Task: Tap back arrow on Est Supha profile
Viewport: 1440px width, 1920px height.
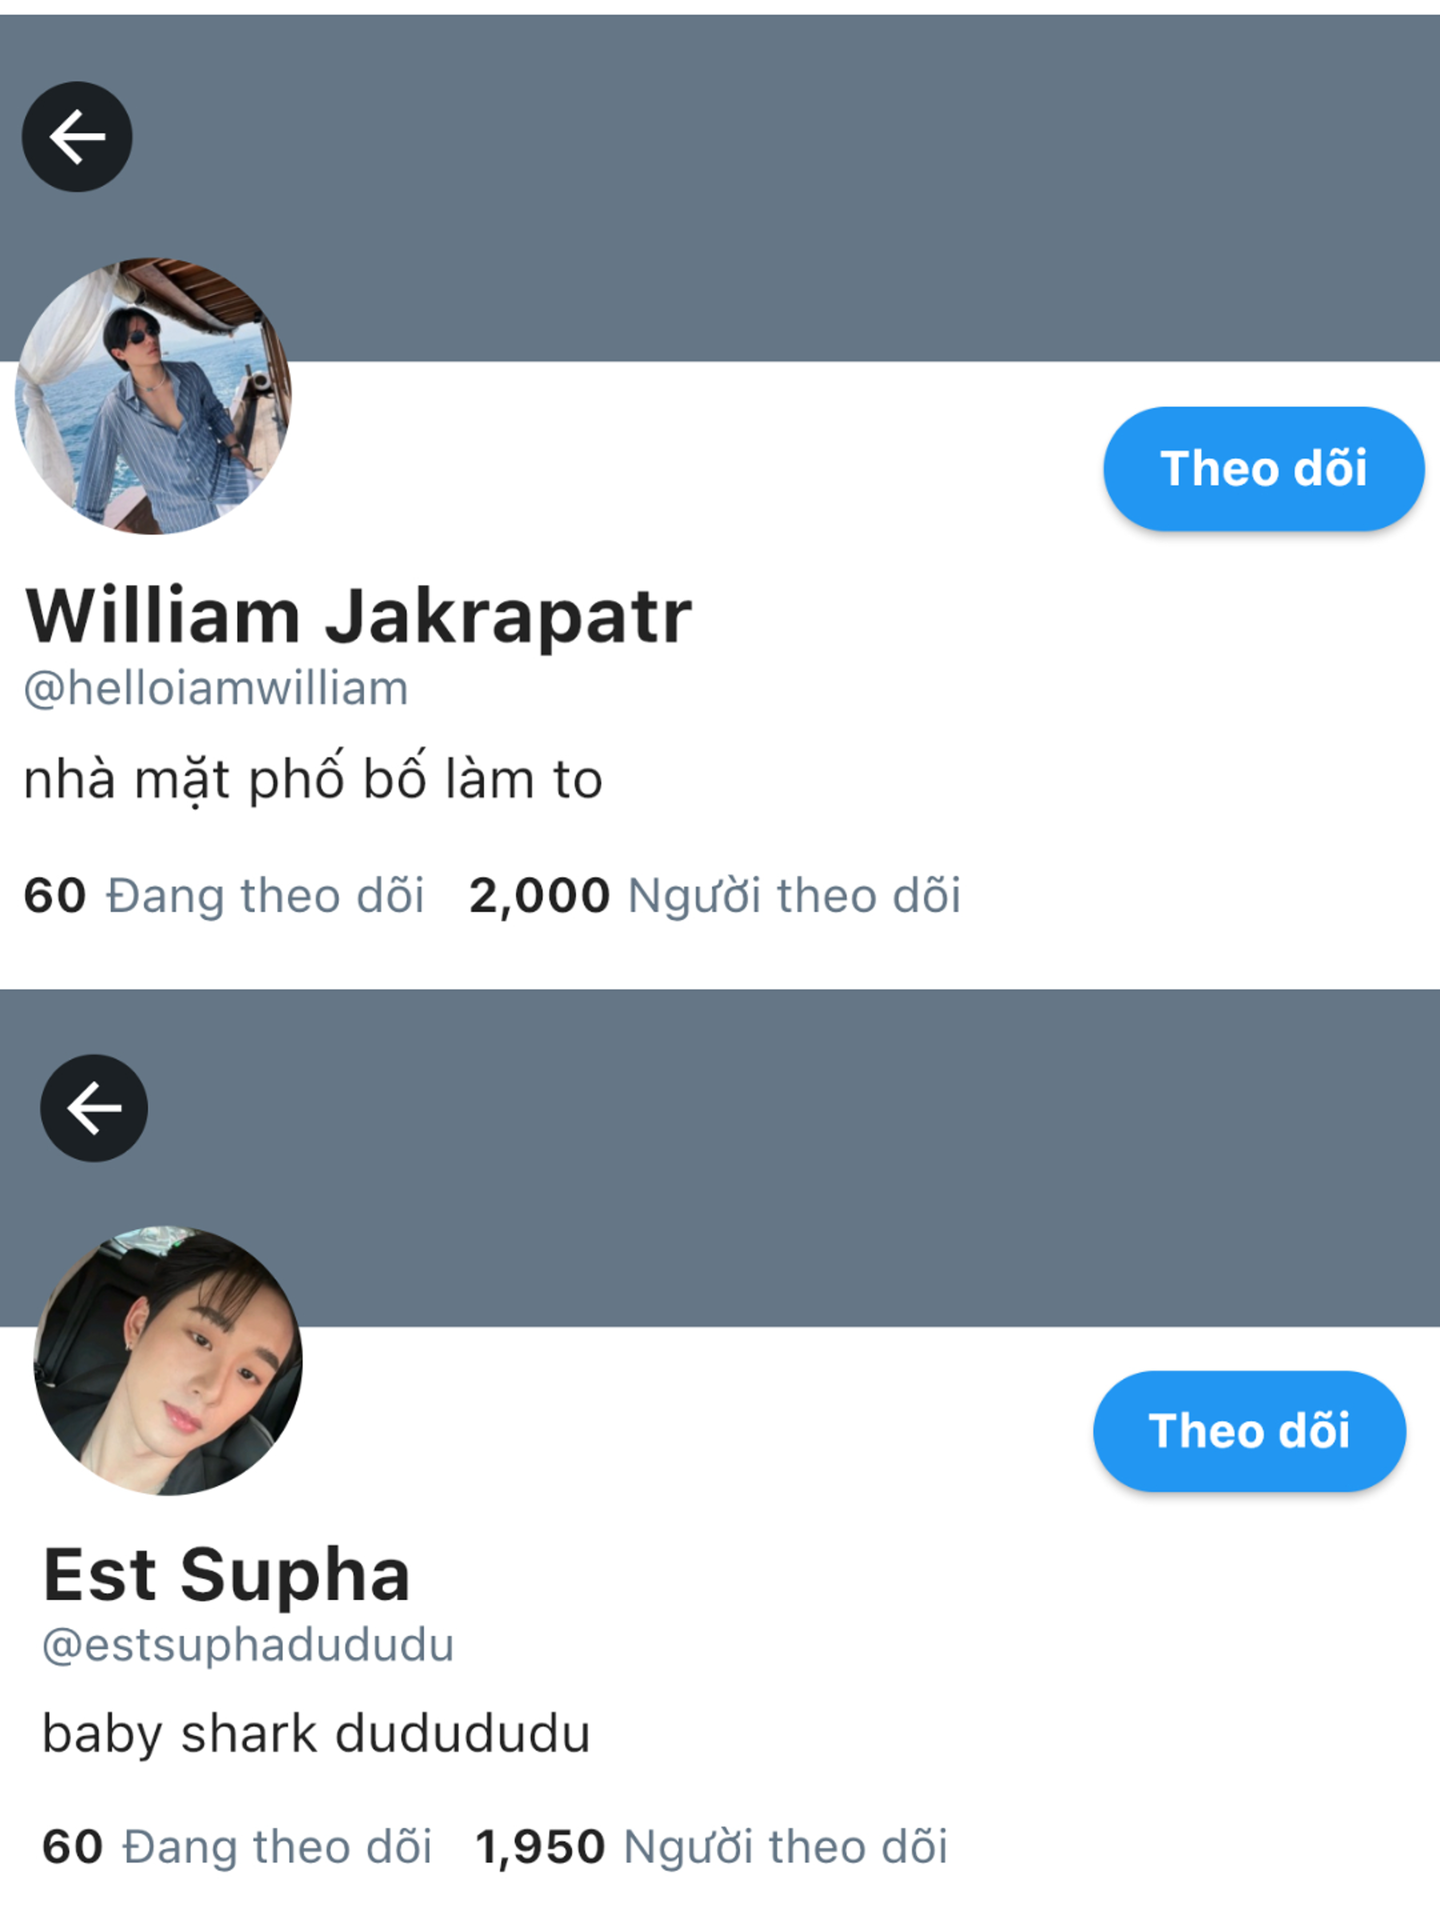Action: 94,1108
